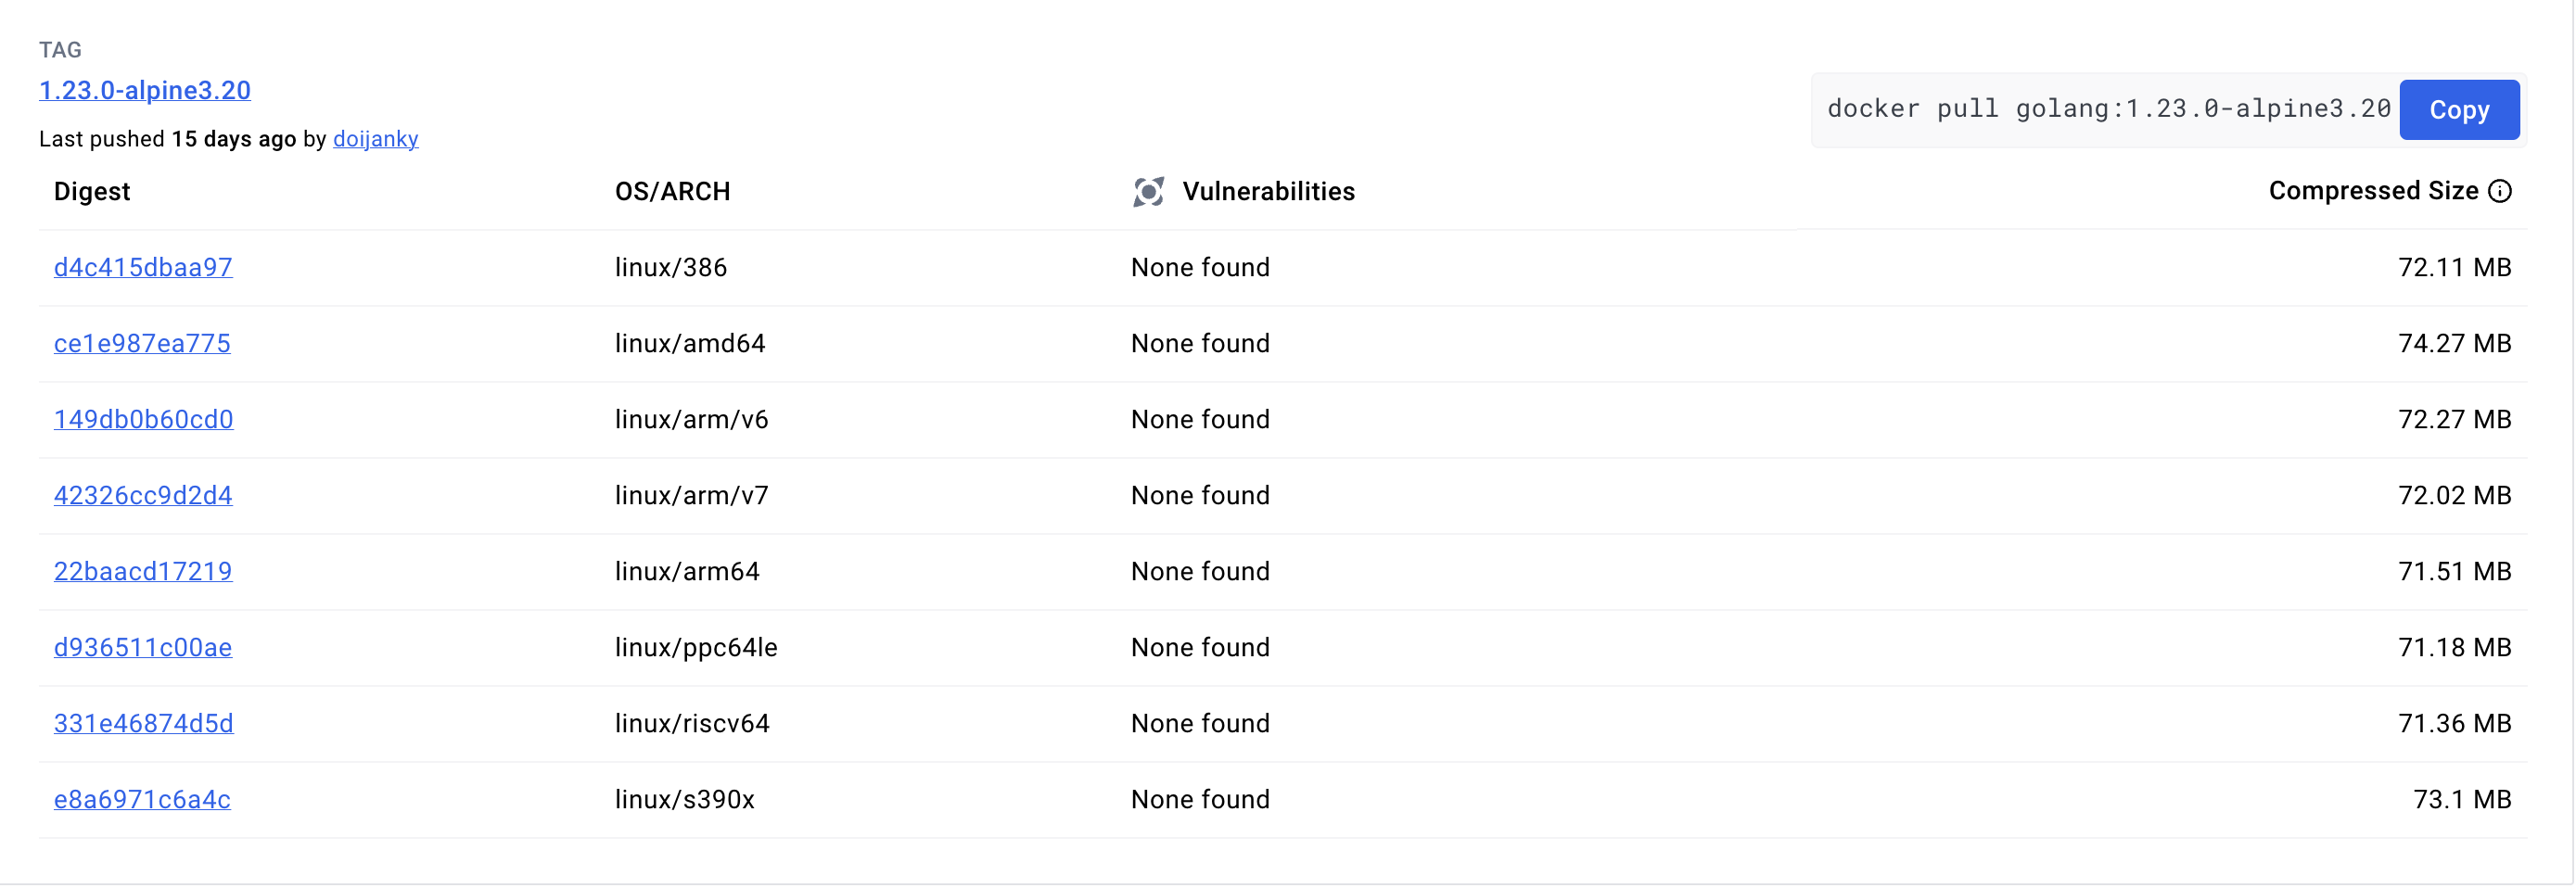Click the OS/ARCH column header
This screenshot has width=2576, height=888.
[672, 192]
